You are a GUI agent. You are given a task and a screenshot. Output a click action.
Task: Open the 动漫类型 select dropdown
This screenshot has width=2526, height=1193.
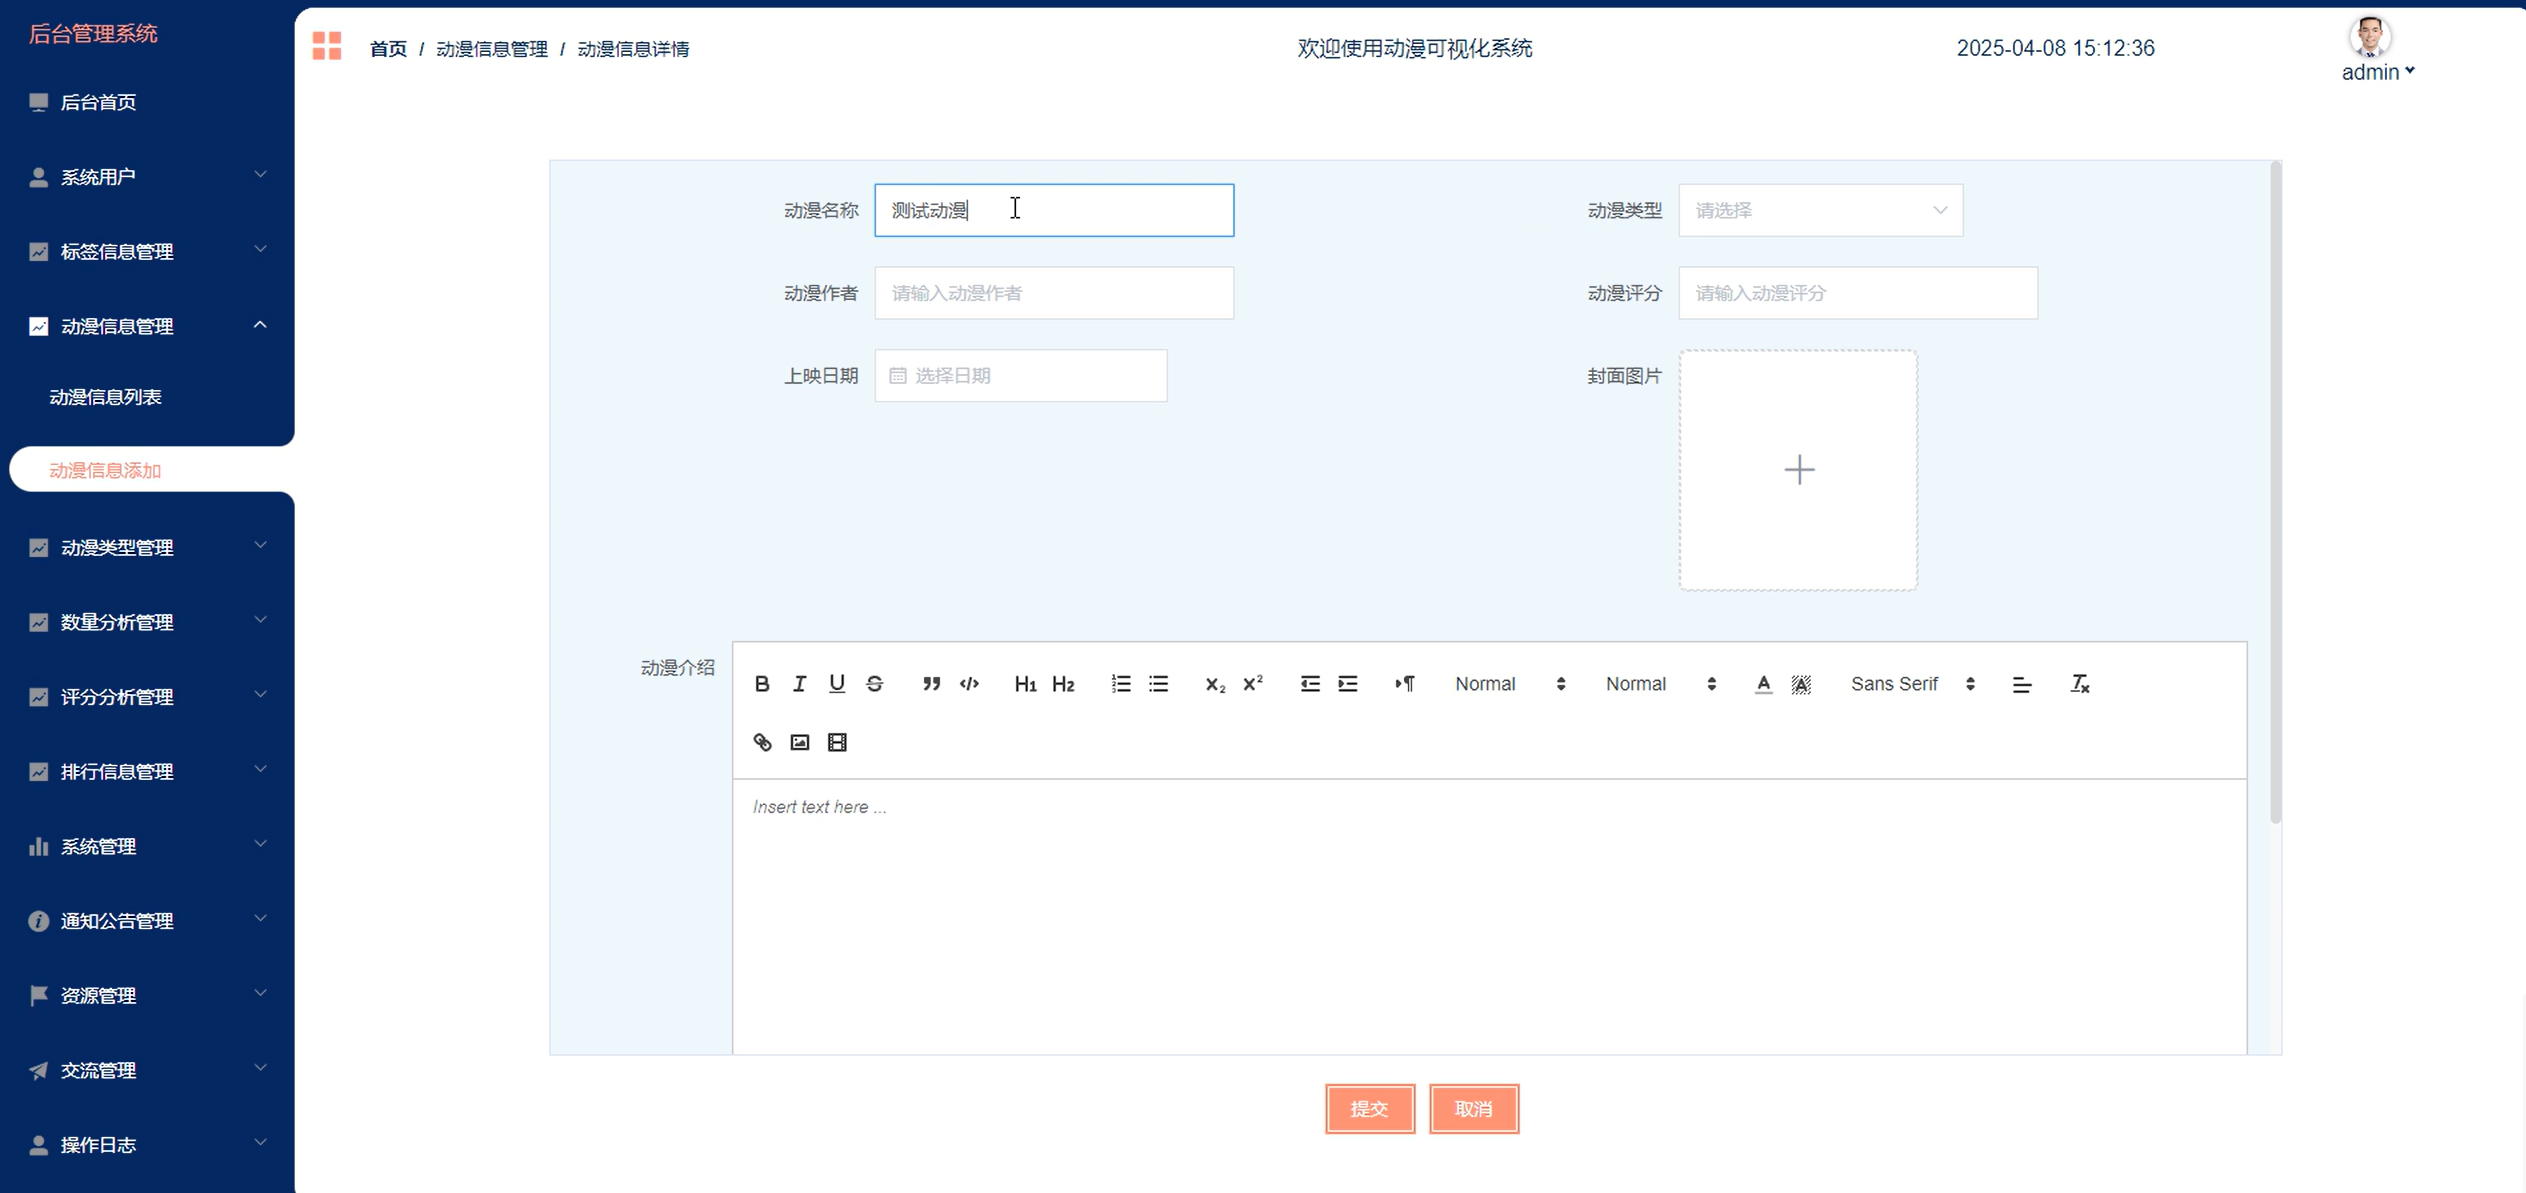pos(1819,210)
